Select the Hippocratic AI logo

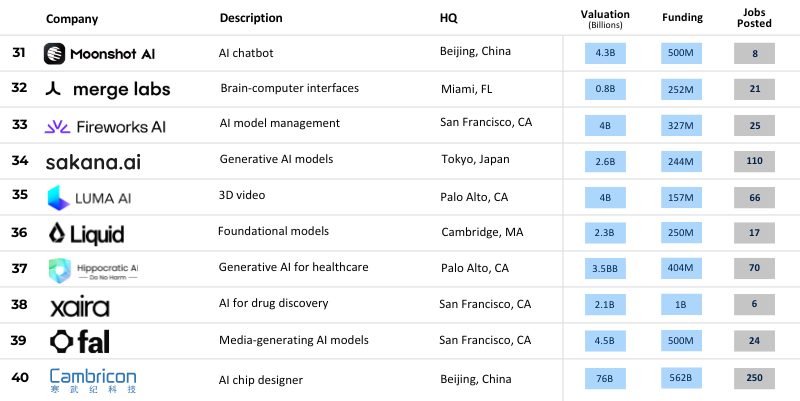(x=93, y=271)
